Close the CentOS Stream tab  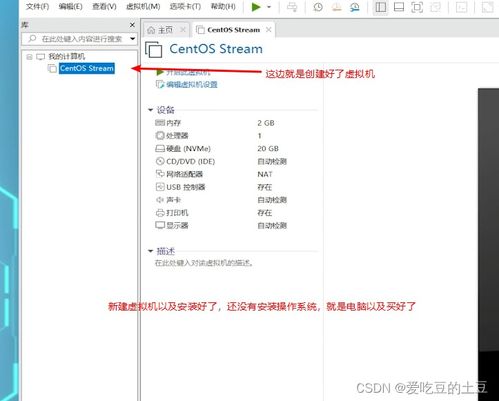(x=268, y=30)
